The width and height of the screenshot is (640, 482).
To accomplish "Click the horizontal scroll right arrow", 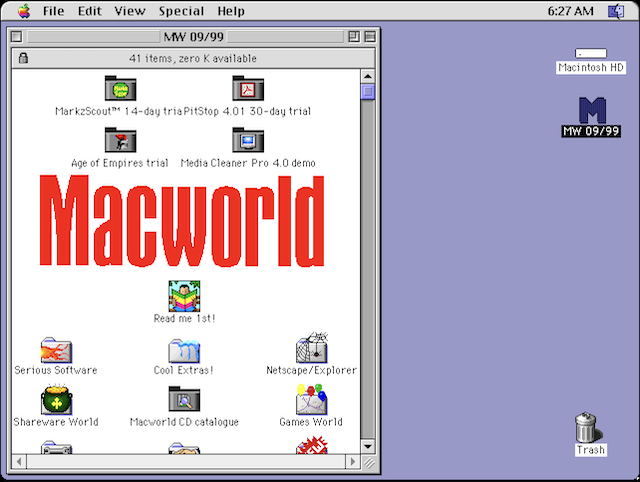I will click(353, 462).
